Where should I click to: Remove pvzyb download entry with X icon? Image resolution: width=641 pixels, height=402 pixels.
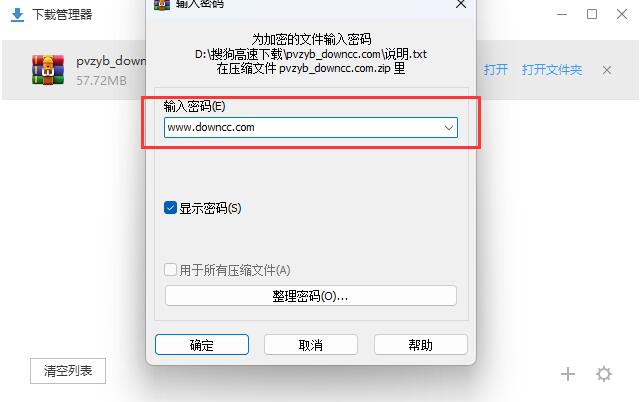coord(607,70)
